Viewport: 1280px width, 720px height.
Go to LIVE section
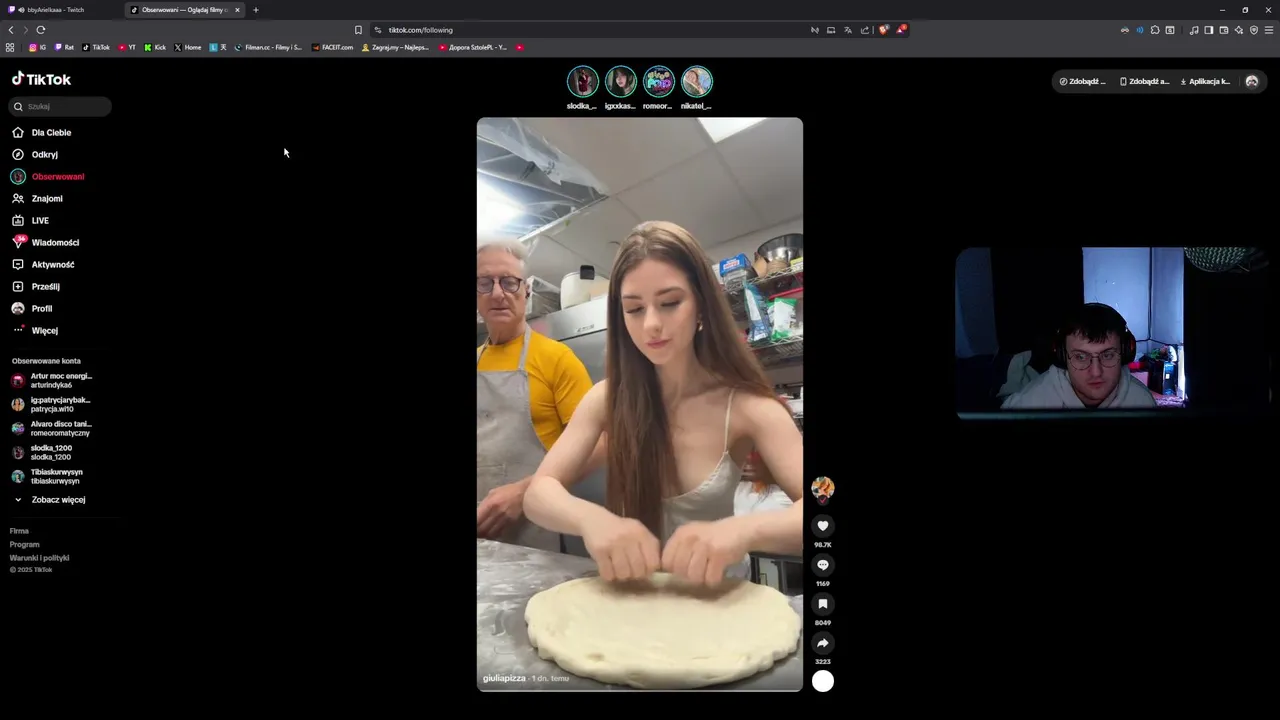coord(30,220)
